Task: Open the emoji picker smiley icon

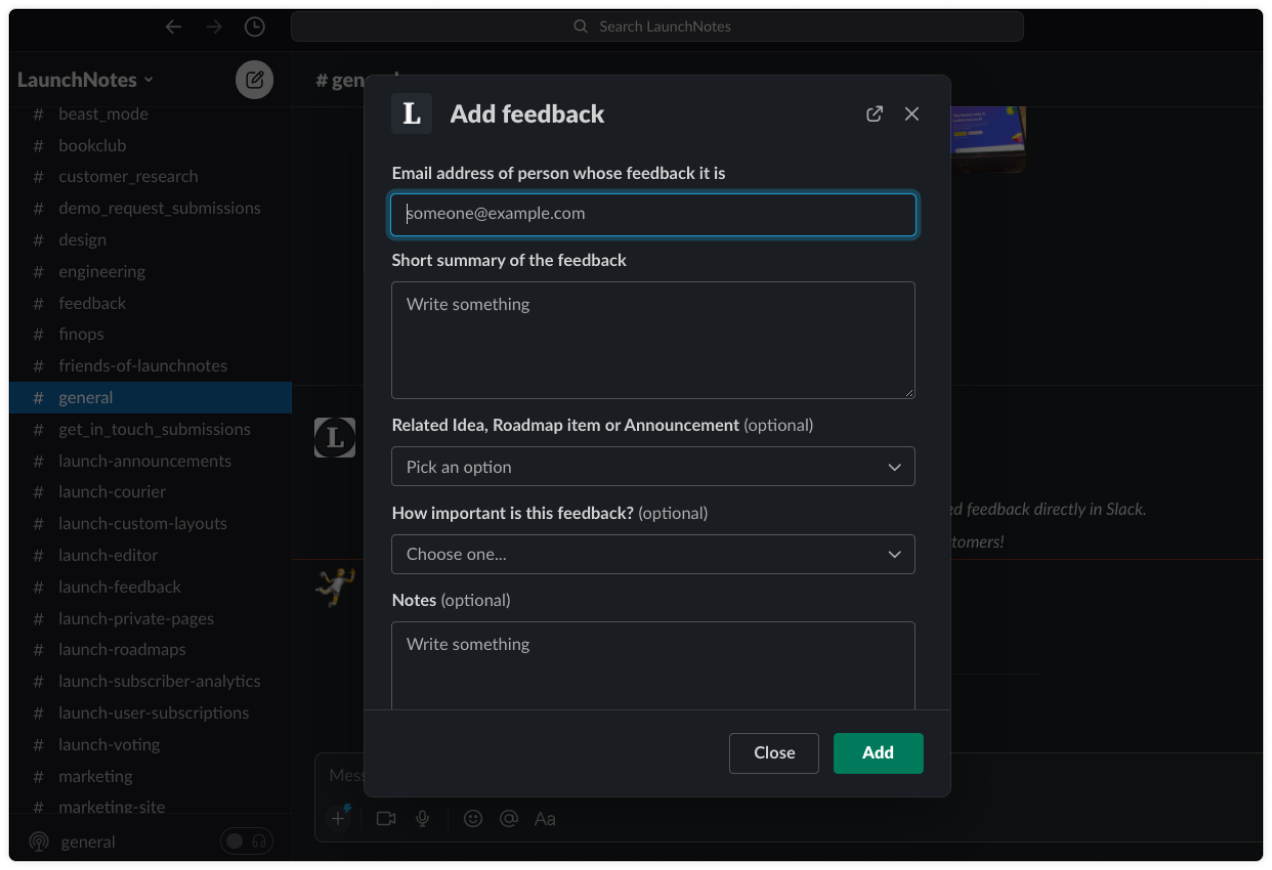Action: tap(473, 819)
